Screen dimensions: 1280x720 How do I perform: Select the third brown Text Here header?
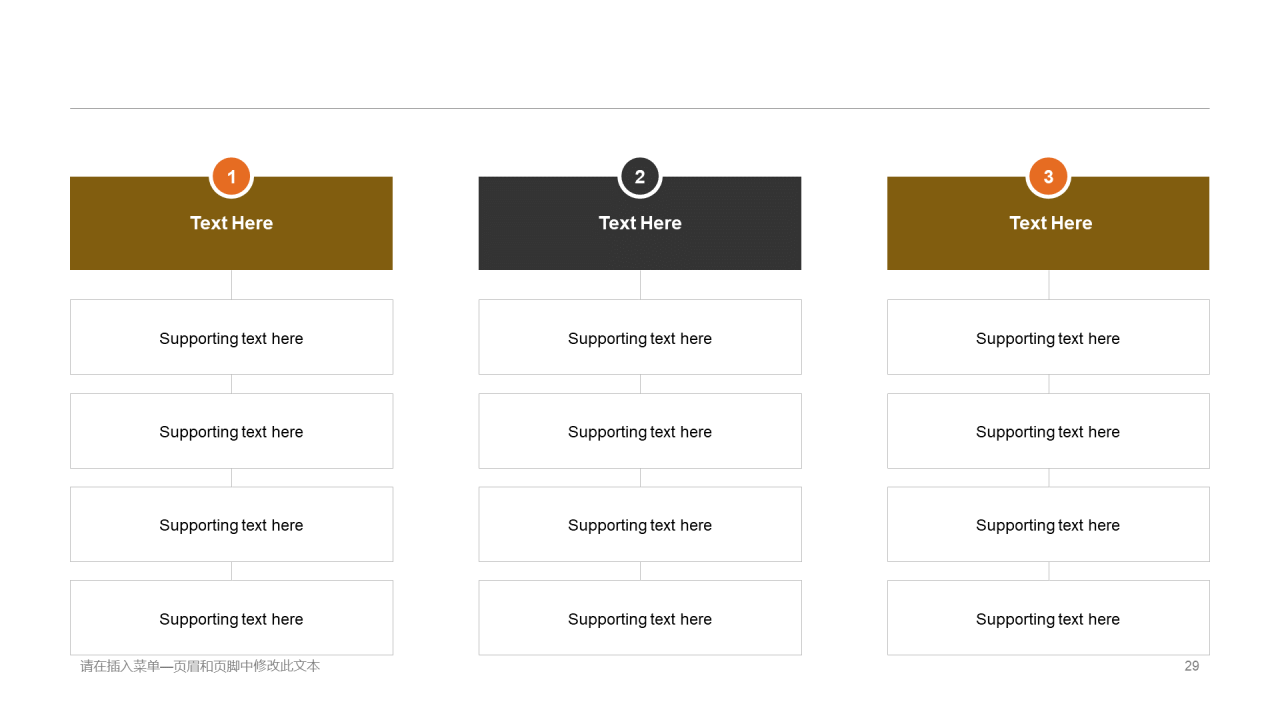pos(1048,223)
